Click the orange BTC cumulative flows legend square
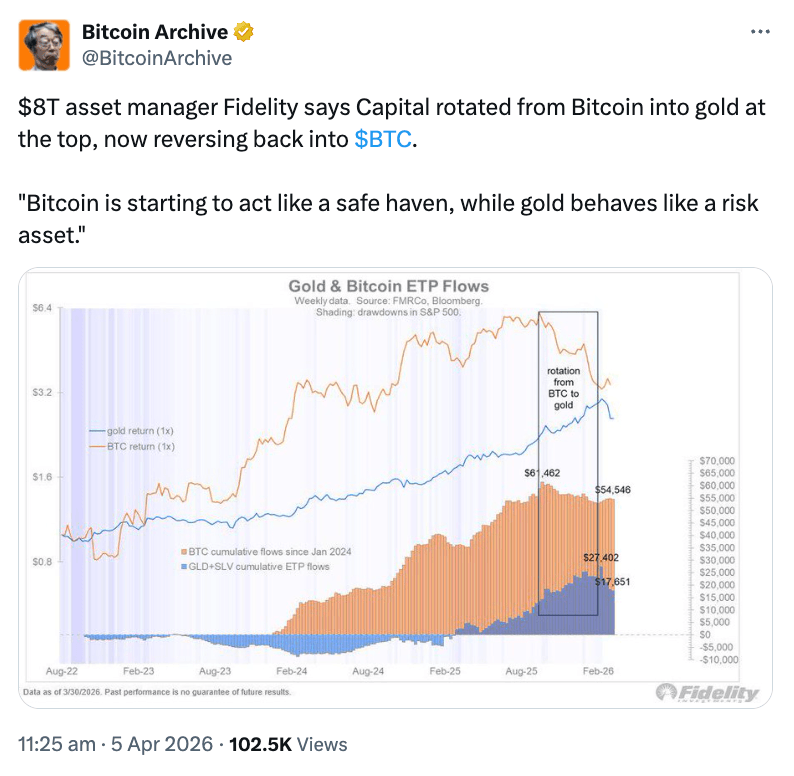This screenshot has height=776, width=794. (x=183, y=552)
